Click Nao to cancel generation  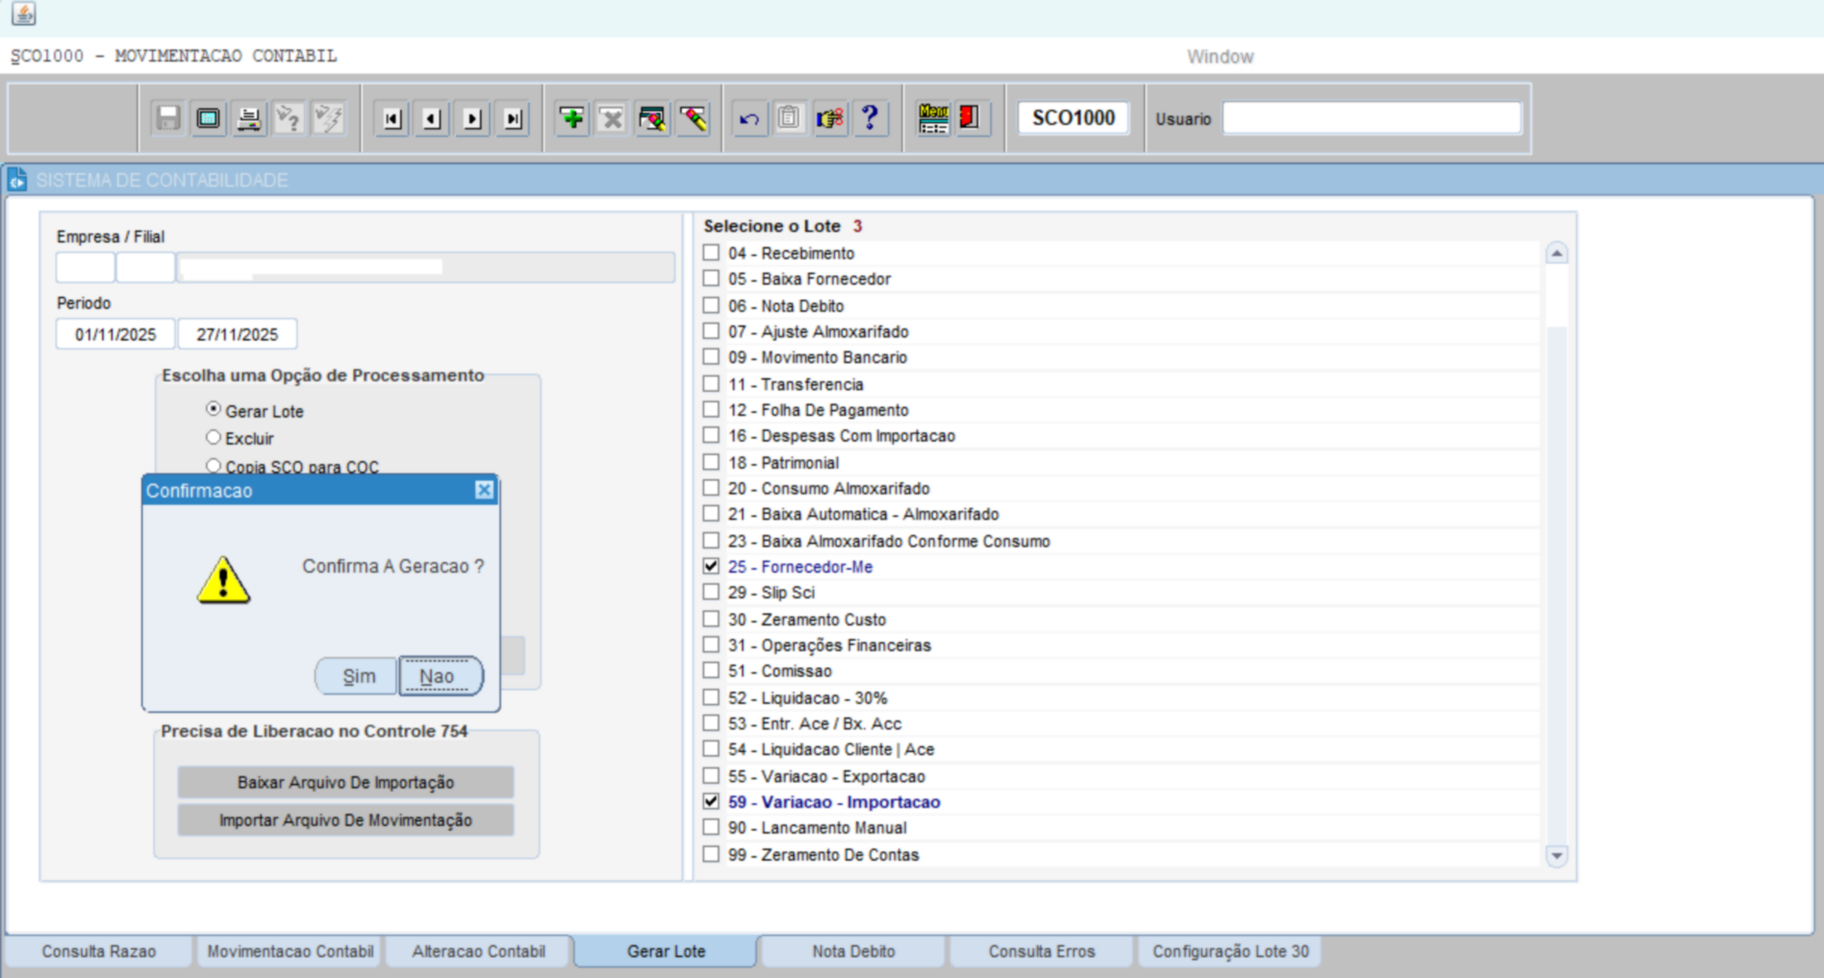[438, 676]
